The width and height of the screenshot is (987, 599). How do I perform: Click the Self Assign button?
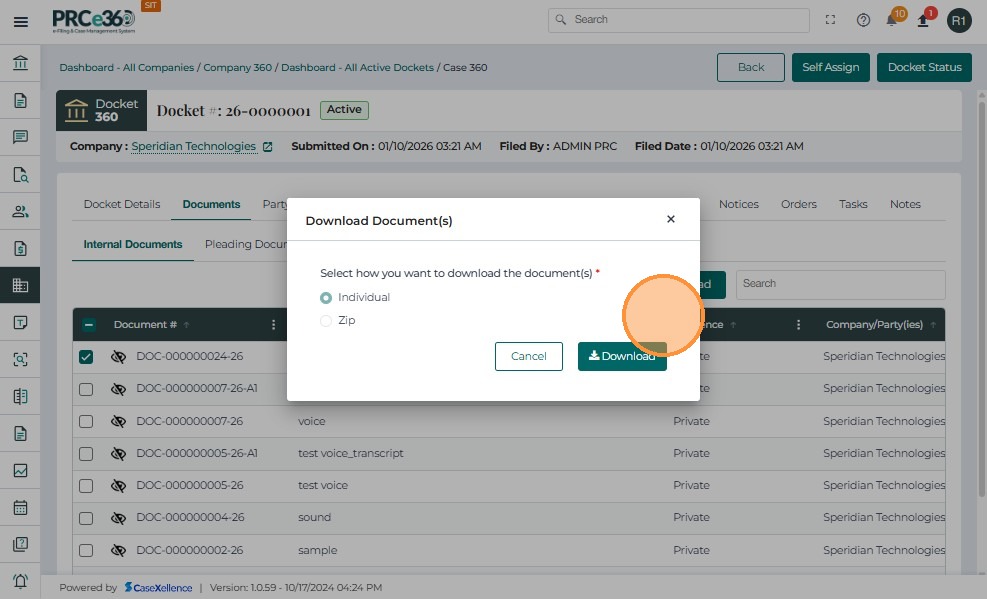830,67
